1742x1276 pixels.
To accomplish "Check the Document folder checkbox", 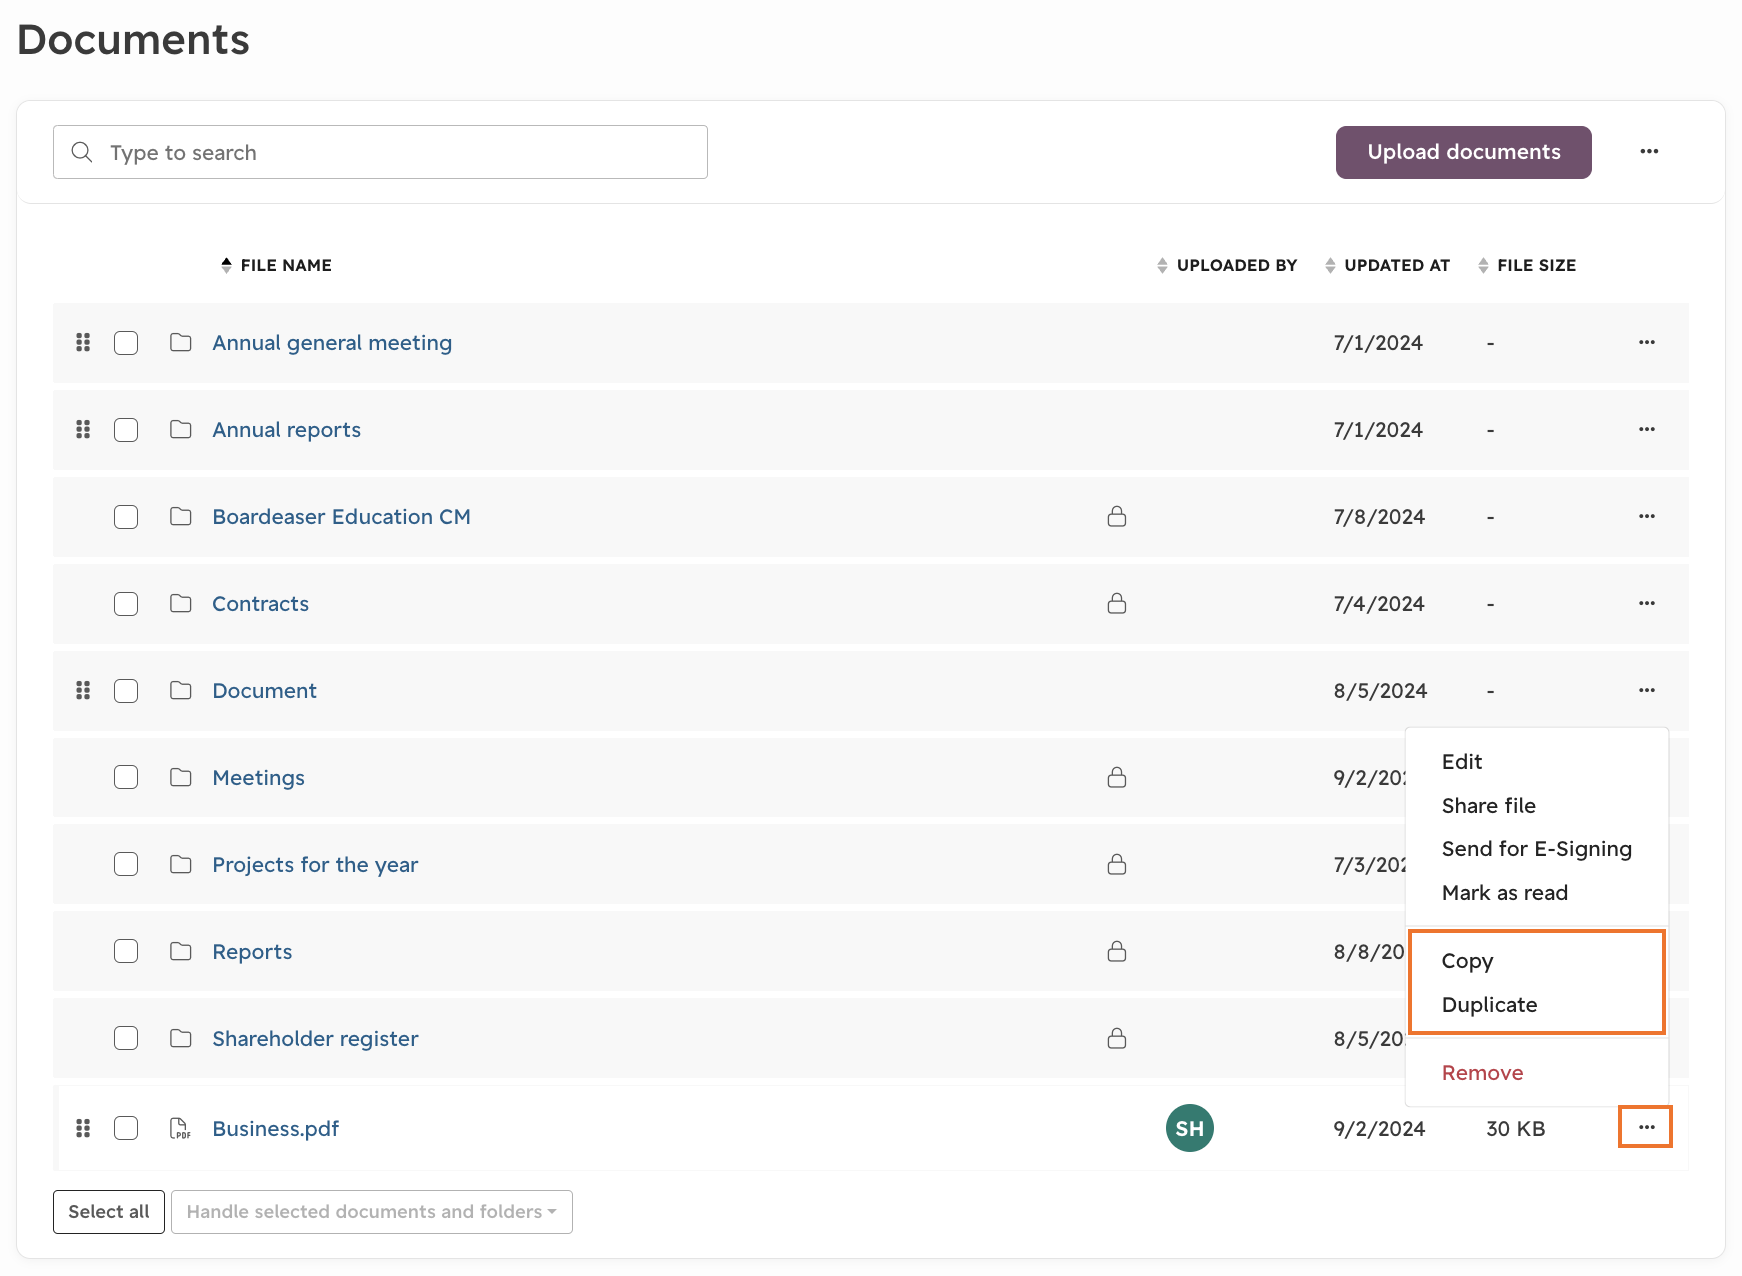I will (126, 691).
